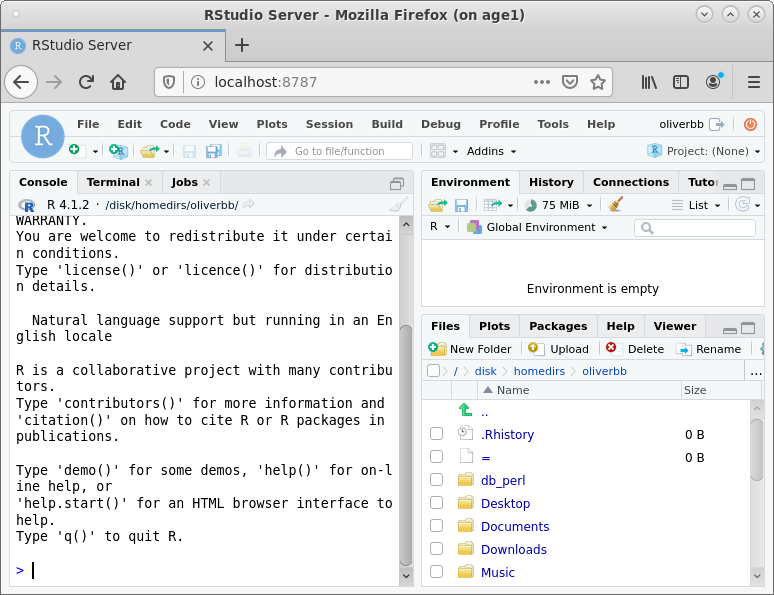This screenshot has height=595, width=774.
Task: Open the Session menu
Action: pos(329,124)
